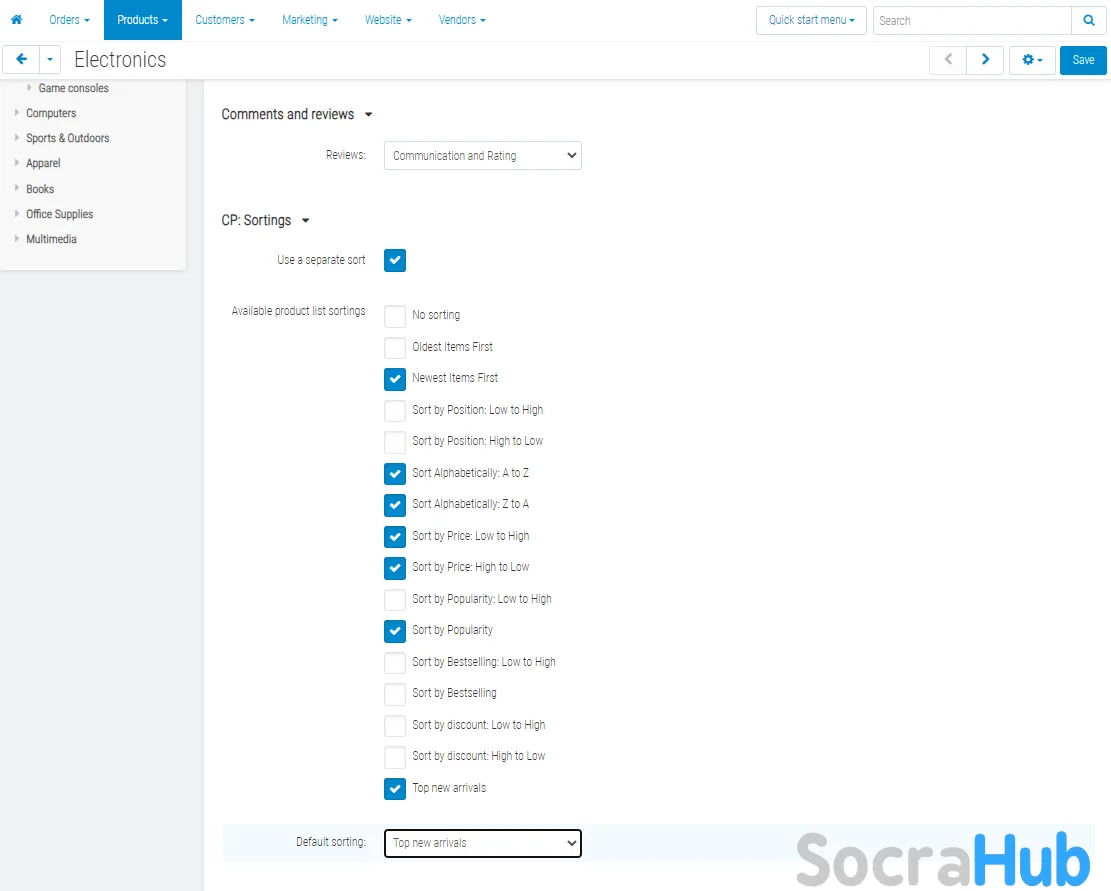
Task: Click the back arrow button
Action: pyautogui.click(x=21, y=60)
